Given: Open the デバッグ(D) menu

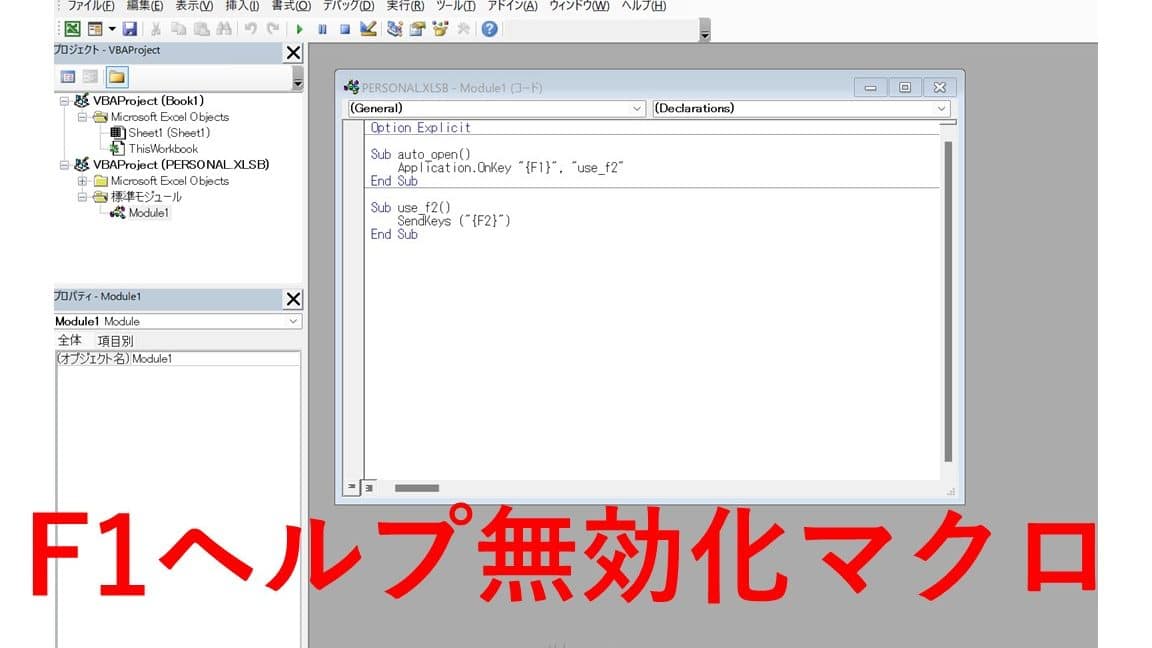Looking at the screenshot, I should (x=348, y=6).
